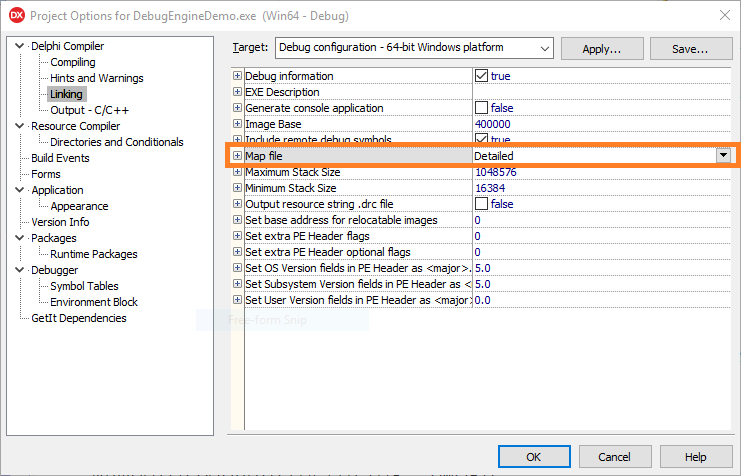Screen dimensions: 741x476
Task: Expand the Debug information property row
Action: click(x=237, y=76)
